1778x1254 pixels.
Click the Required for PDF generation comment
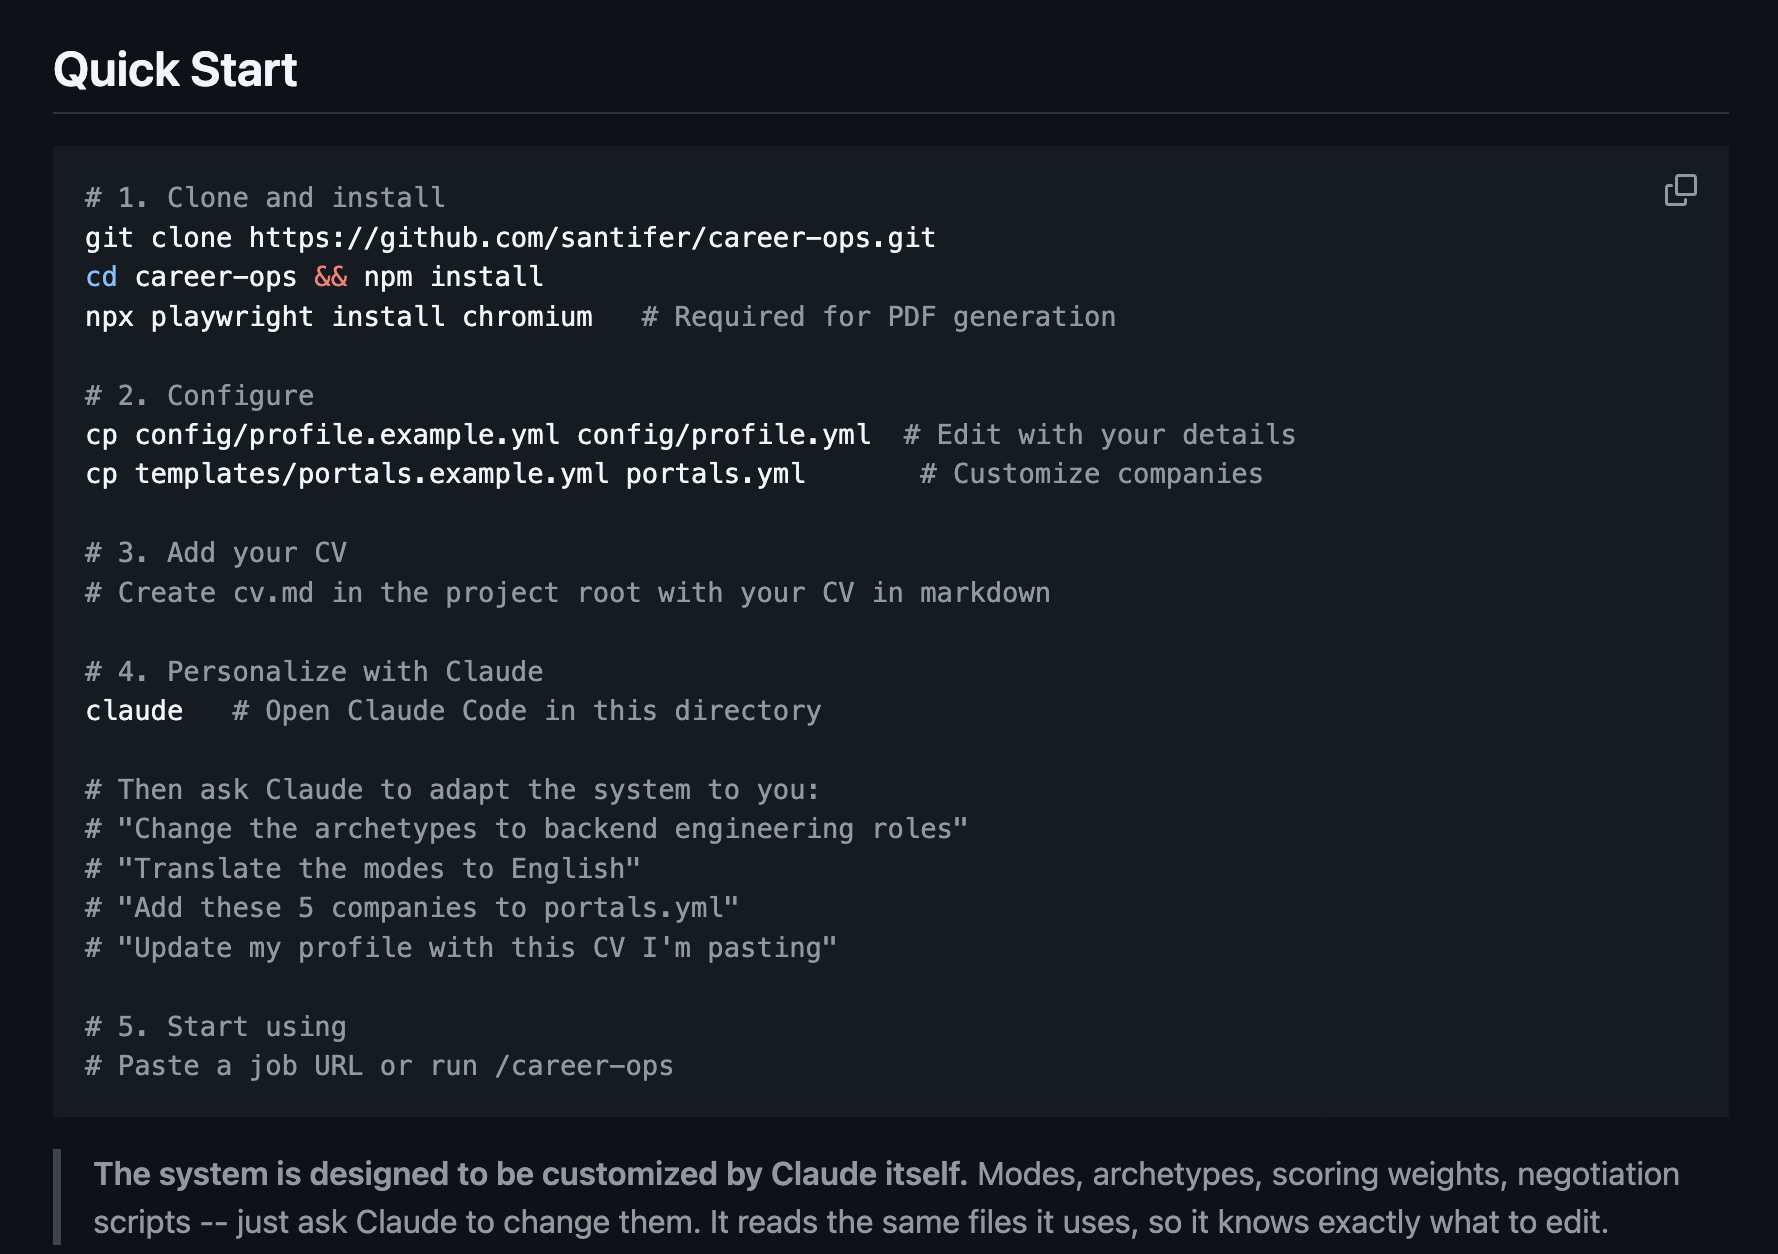(x=878, y=317)
